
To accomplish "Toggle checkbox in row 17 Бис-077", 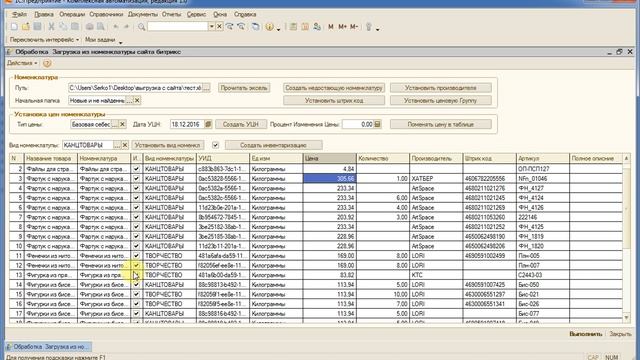I will coord(136,313).
